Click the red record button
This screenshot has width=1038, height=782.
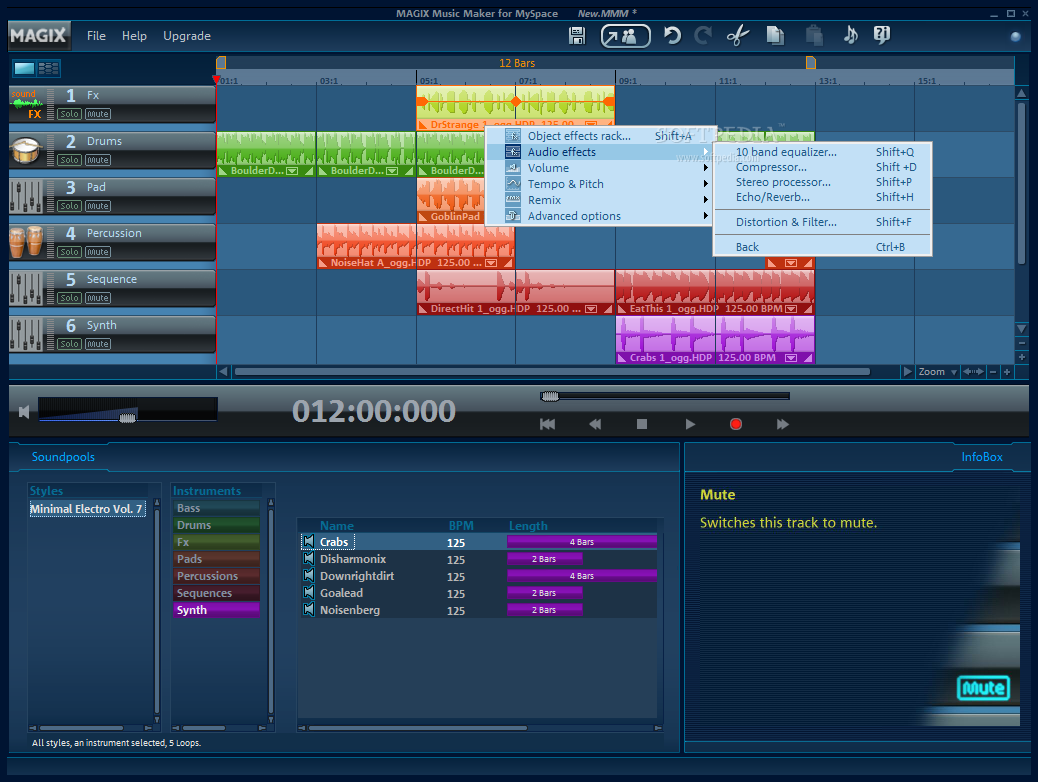(x=735, y=424)
